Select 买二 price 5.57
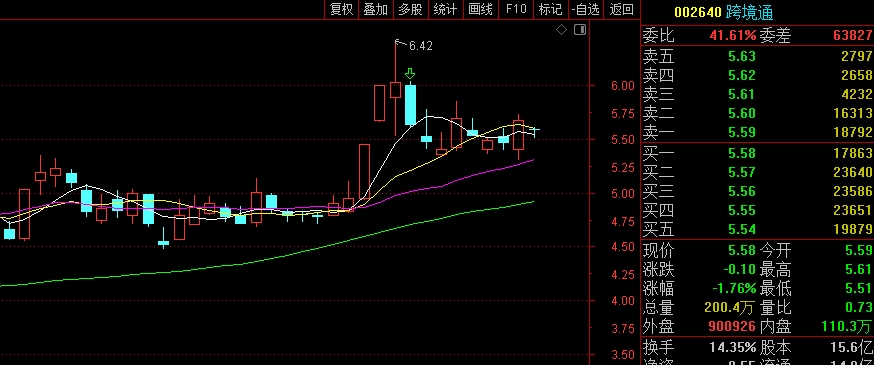 coord(741,172)
